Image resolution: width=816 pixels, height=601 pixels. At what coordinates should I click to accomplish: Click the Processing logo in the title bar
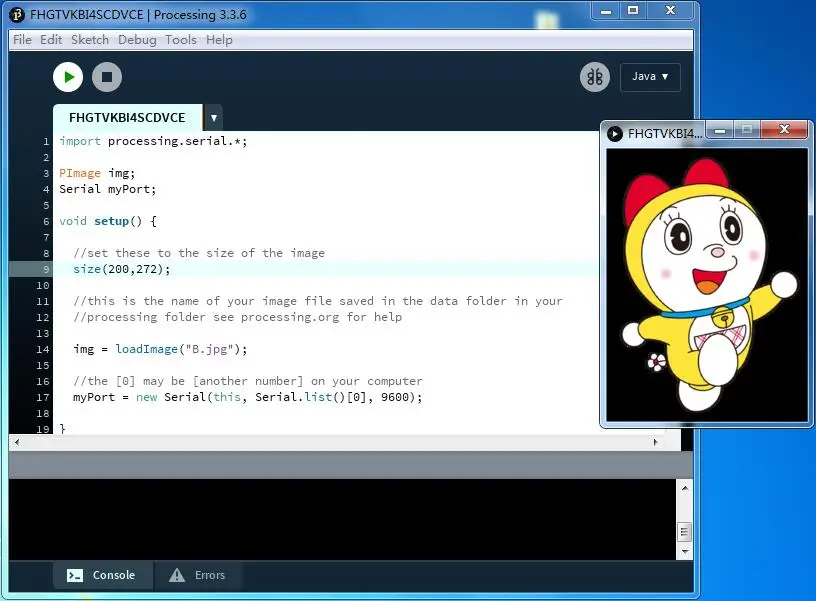(16, 14)
